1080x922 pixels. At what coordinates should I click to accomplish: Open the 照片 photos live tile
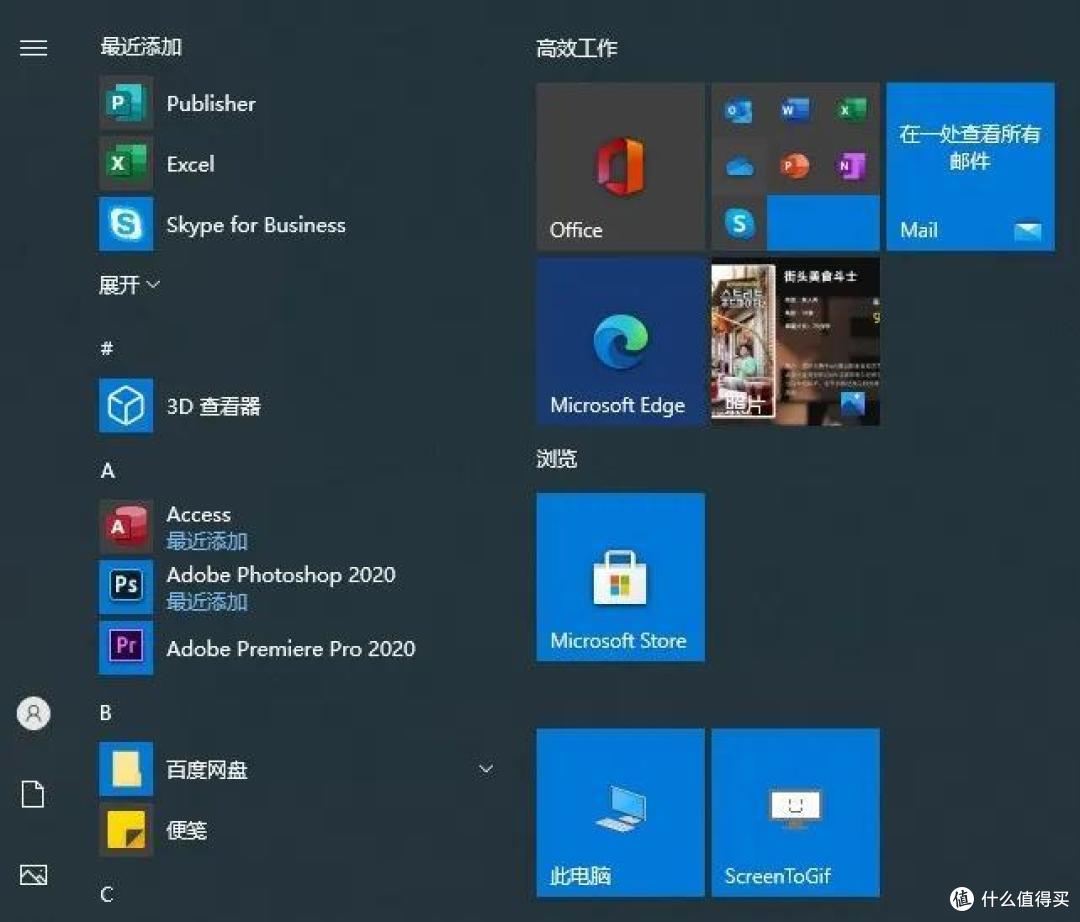coord(796,342)
